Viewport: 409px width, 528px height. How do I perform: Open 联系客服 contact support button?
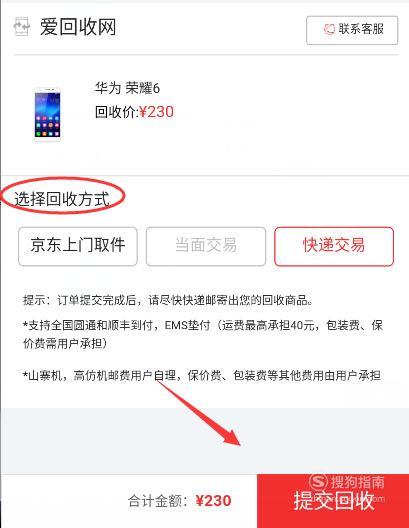click(352, 30)
